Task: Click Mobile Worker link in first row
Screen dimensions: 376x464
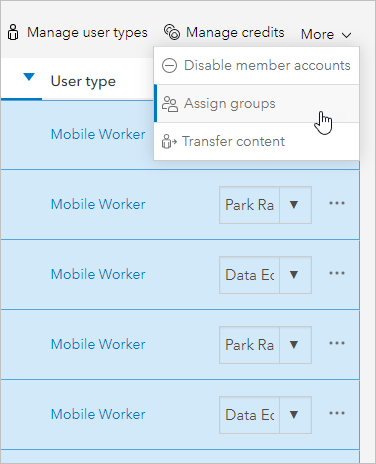Action: (x=98, y=134)
